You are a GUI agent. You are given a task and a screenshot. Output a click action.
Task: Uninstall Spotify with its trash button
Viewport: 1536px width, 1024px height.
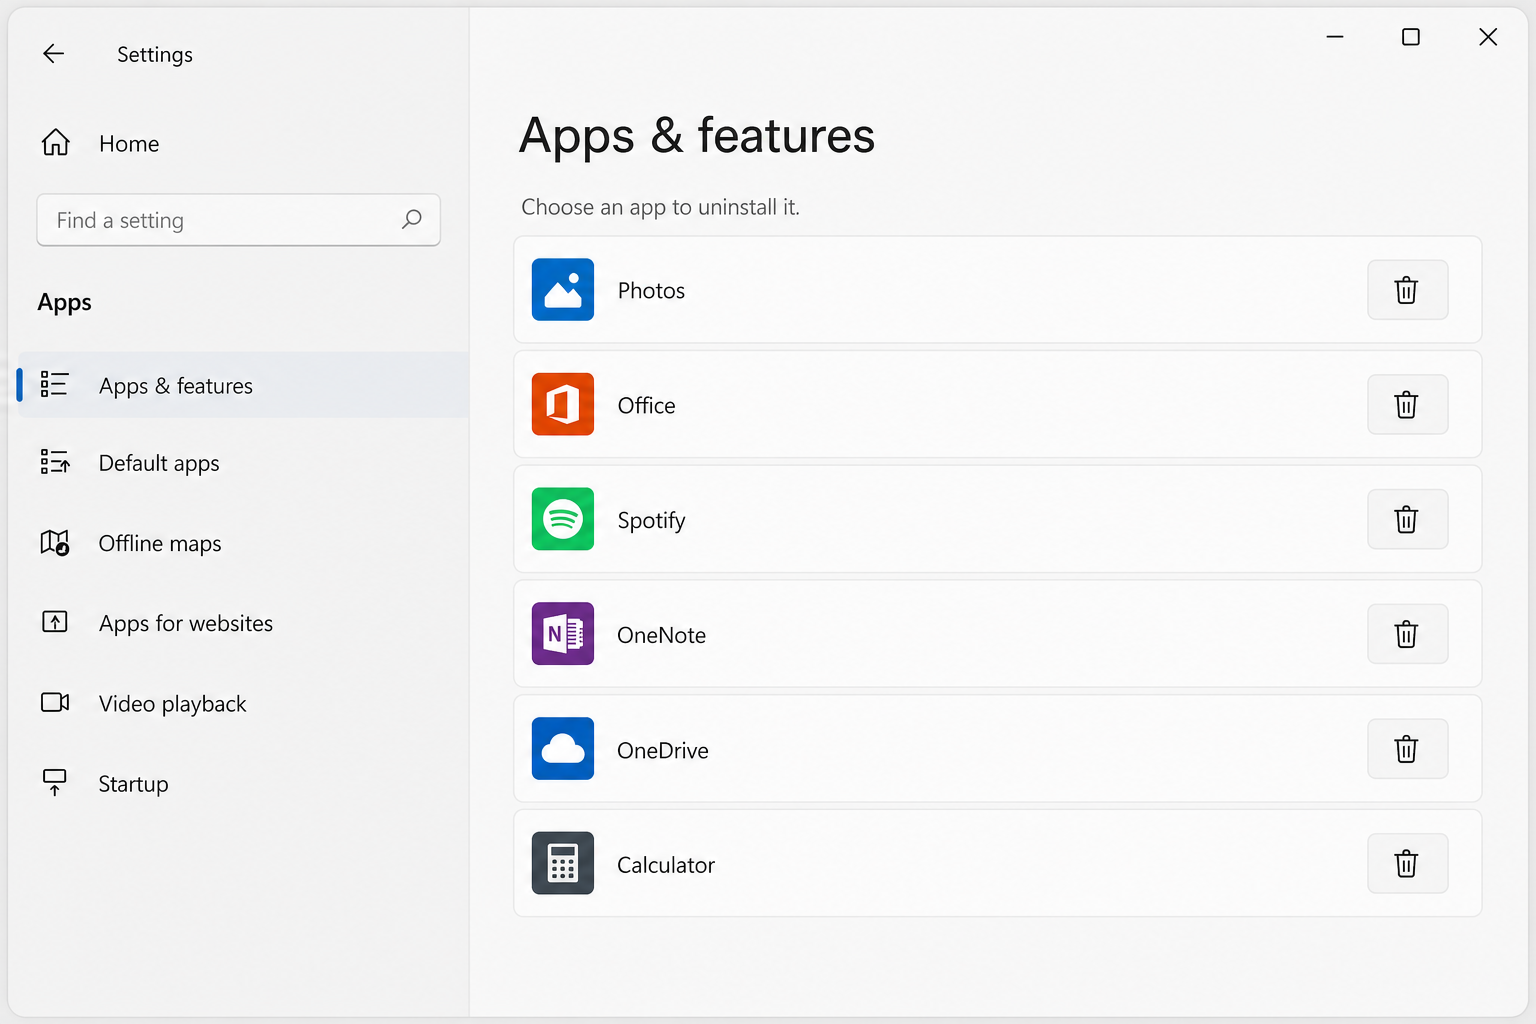(x=1407, y=519)
